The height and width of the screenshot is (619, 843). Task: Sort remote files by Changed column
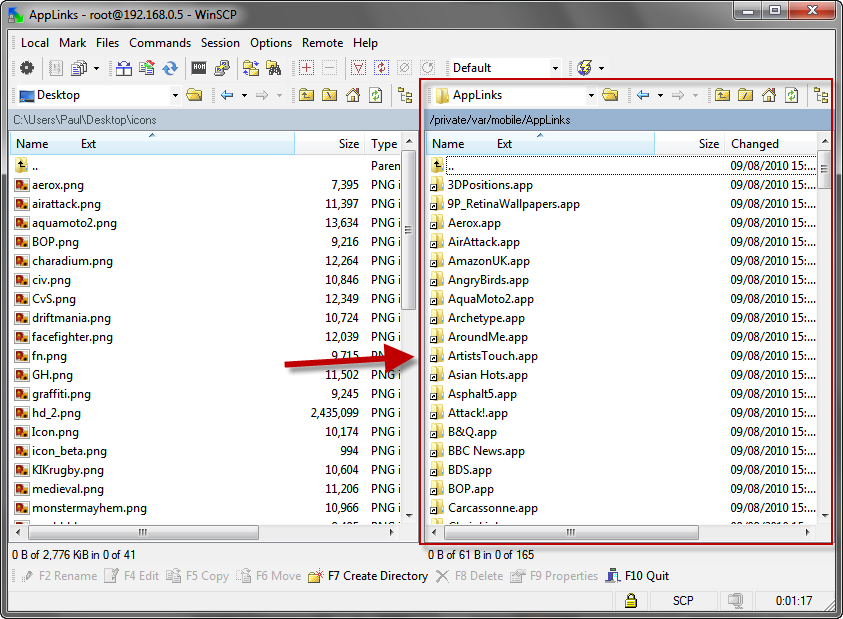(x=771, y=144)
